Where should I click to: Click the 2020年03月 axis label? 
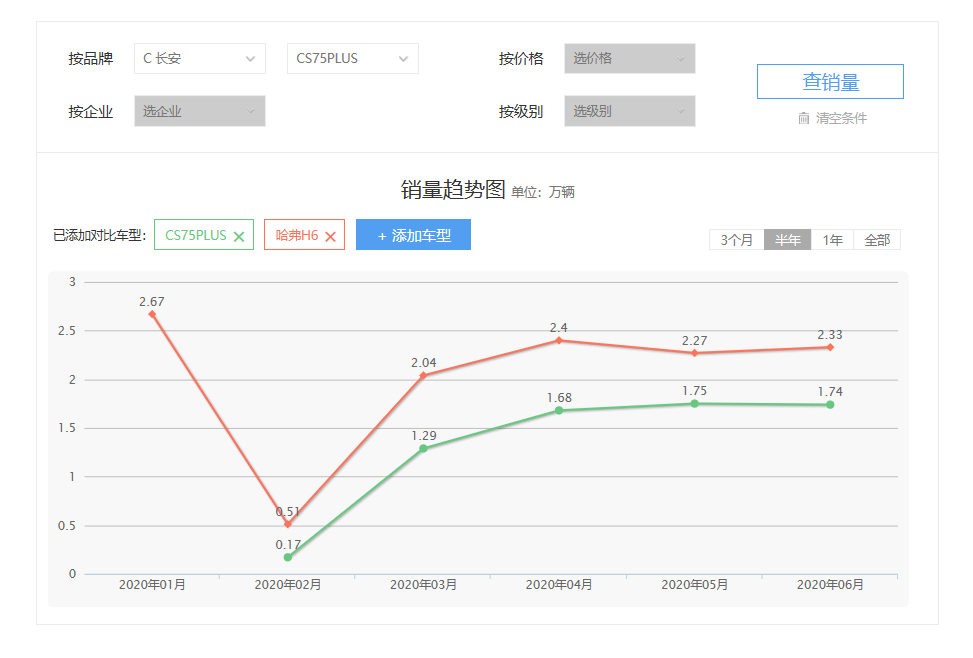pyautogui.click(x=423, y=585)
